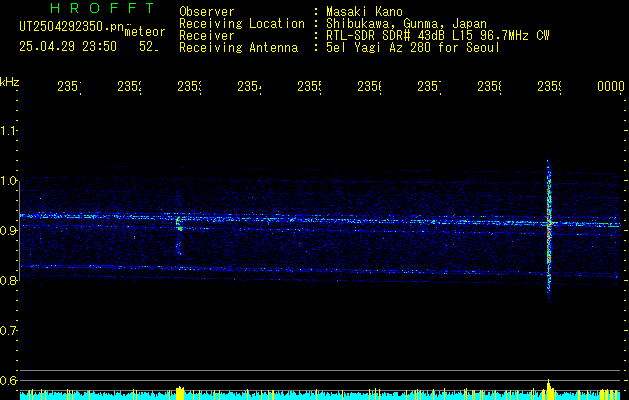Click the count value '52.' beside the date
The image size is (629, 400).
[148, 47]
